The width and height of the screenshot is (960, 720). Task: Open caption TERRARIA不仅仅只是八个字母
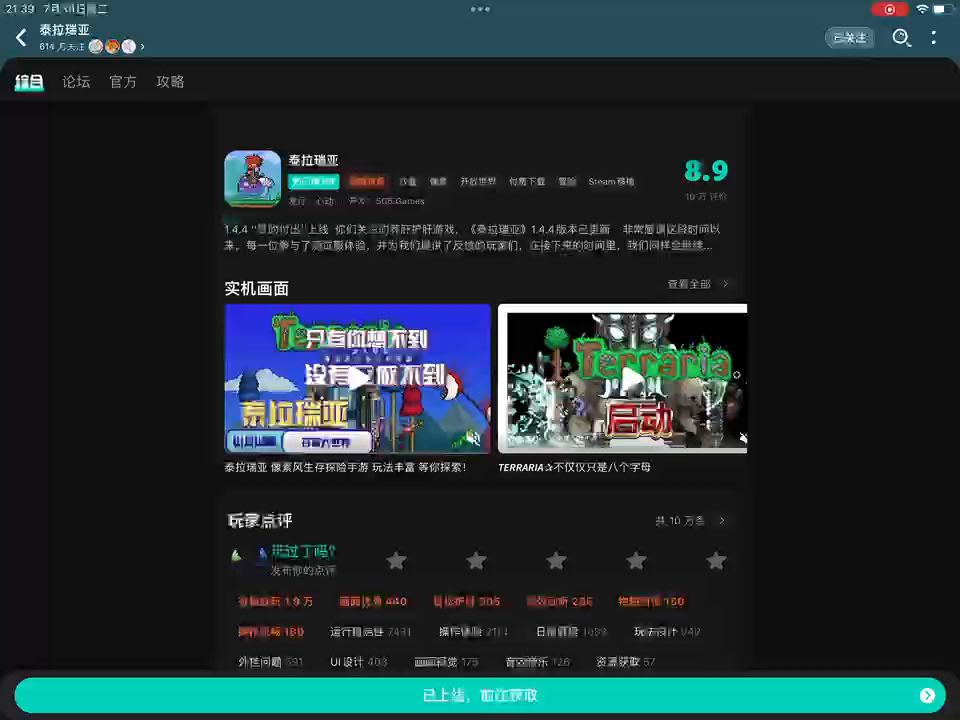574,467
